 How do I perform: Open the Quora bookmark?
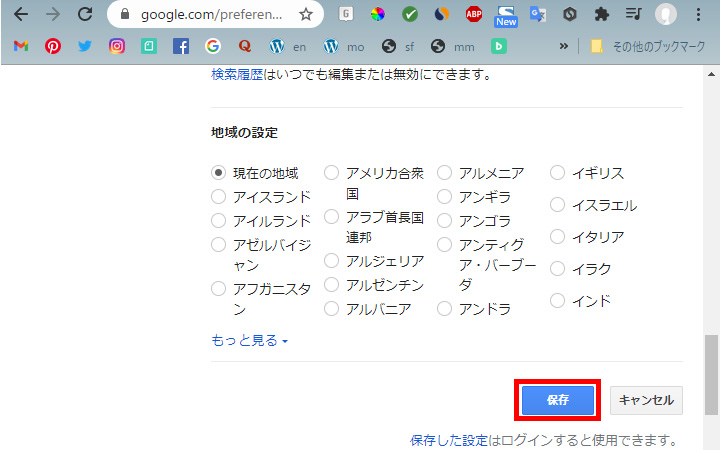[245, 46]
